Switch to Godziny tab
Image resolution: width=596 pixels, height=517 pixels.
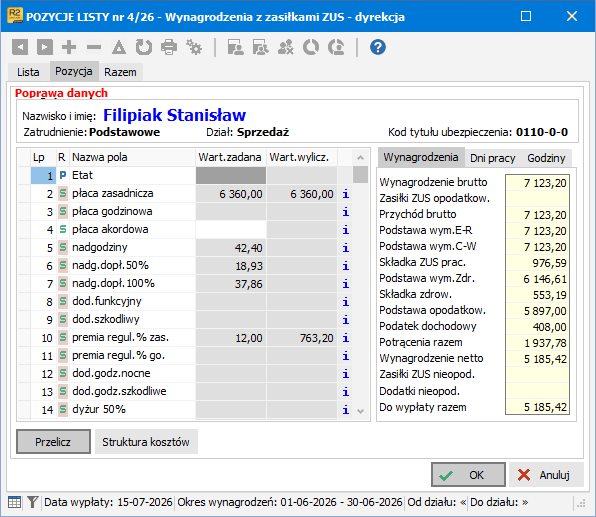546,158
